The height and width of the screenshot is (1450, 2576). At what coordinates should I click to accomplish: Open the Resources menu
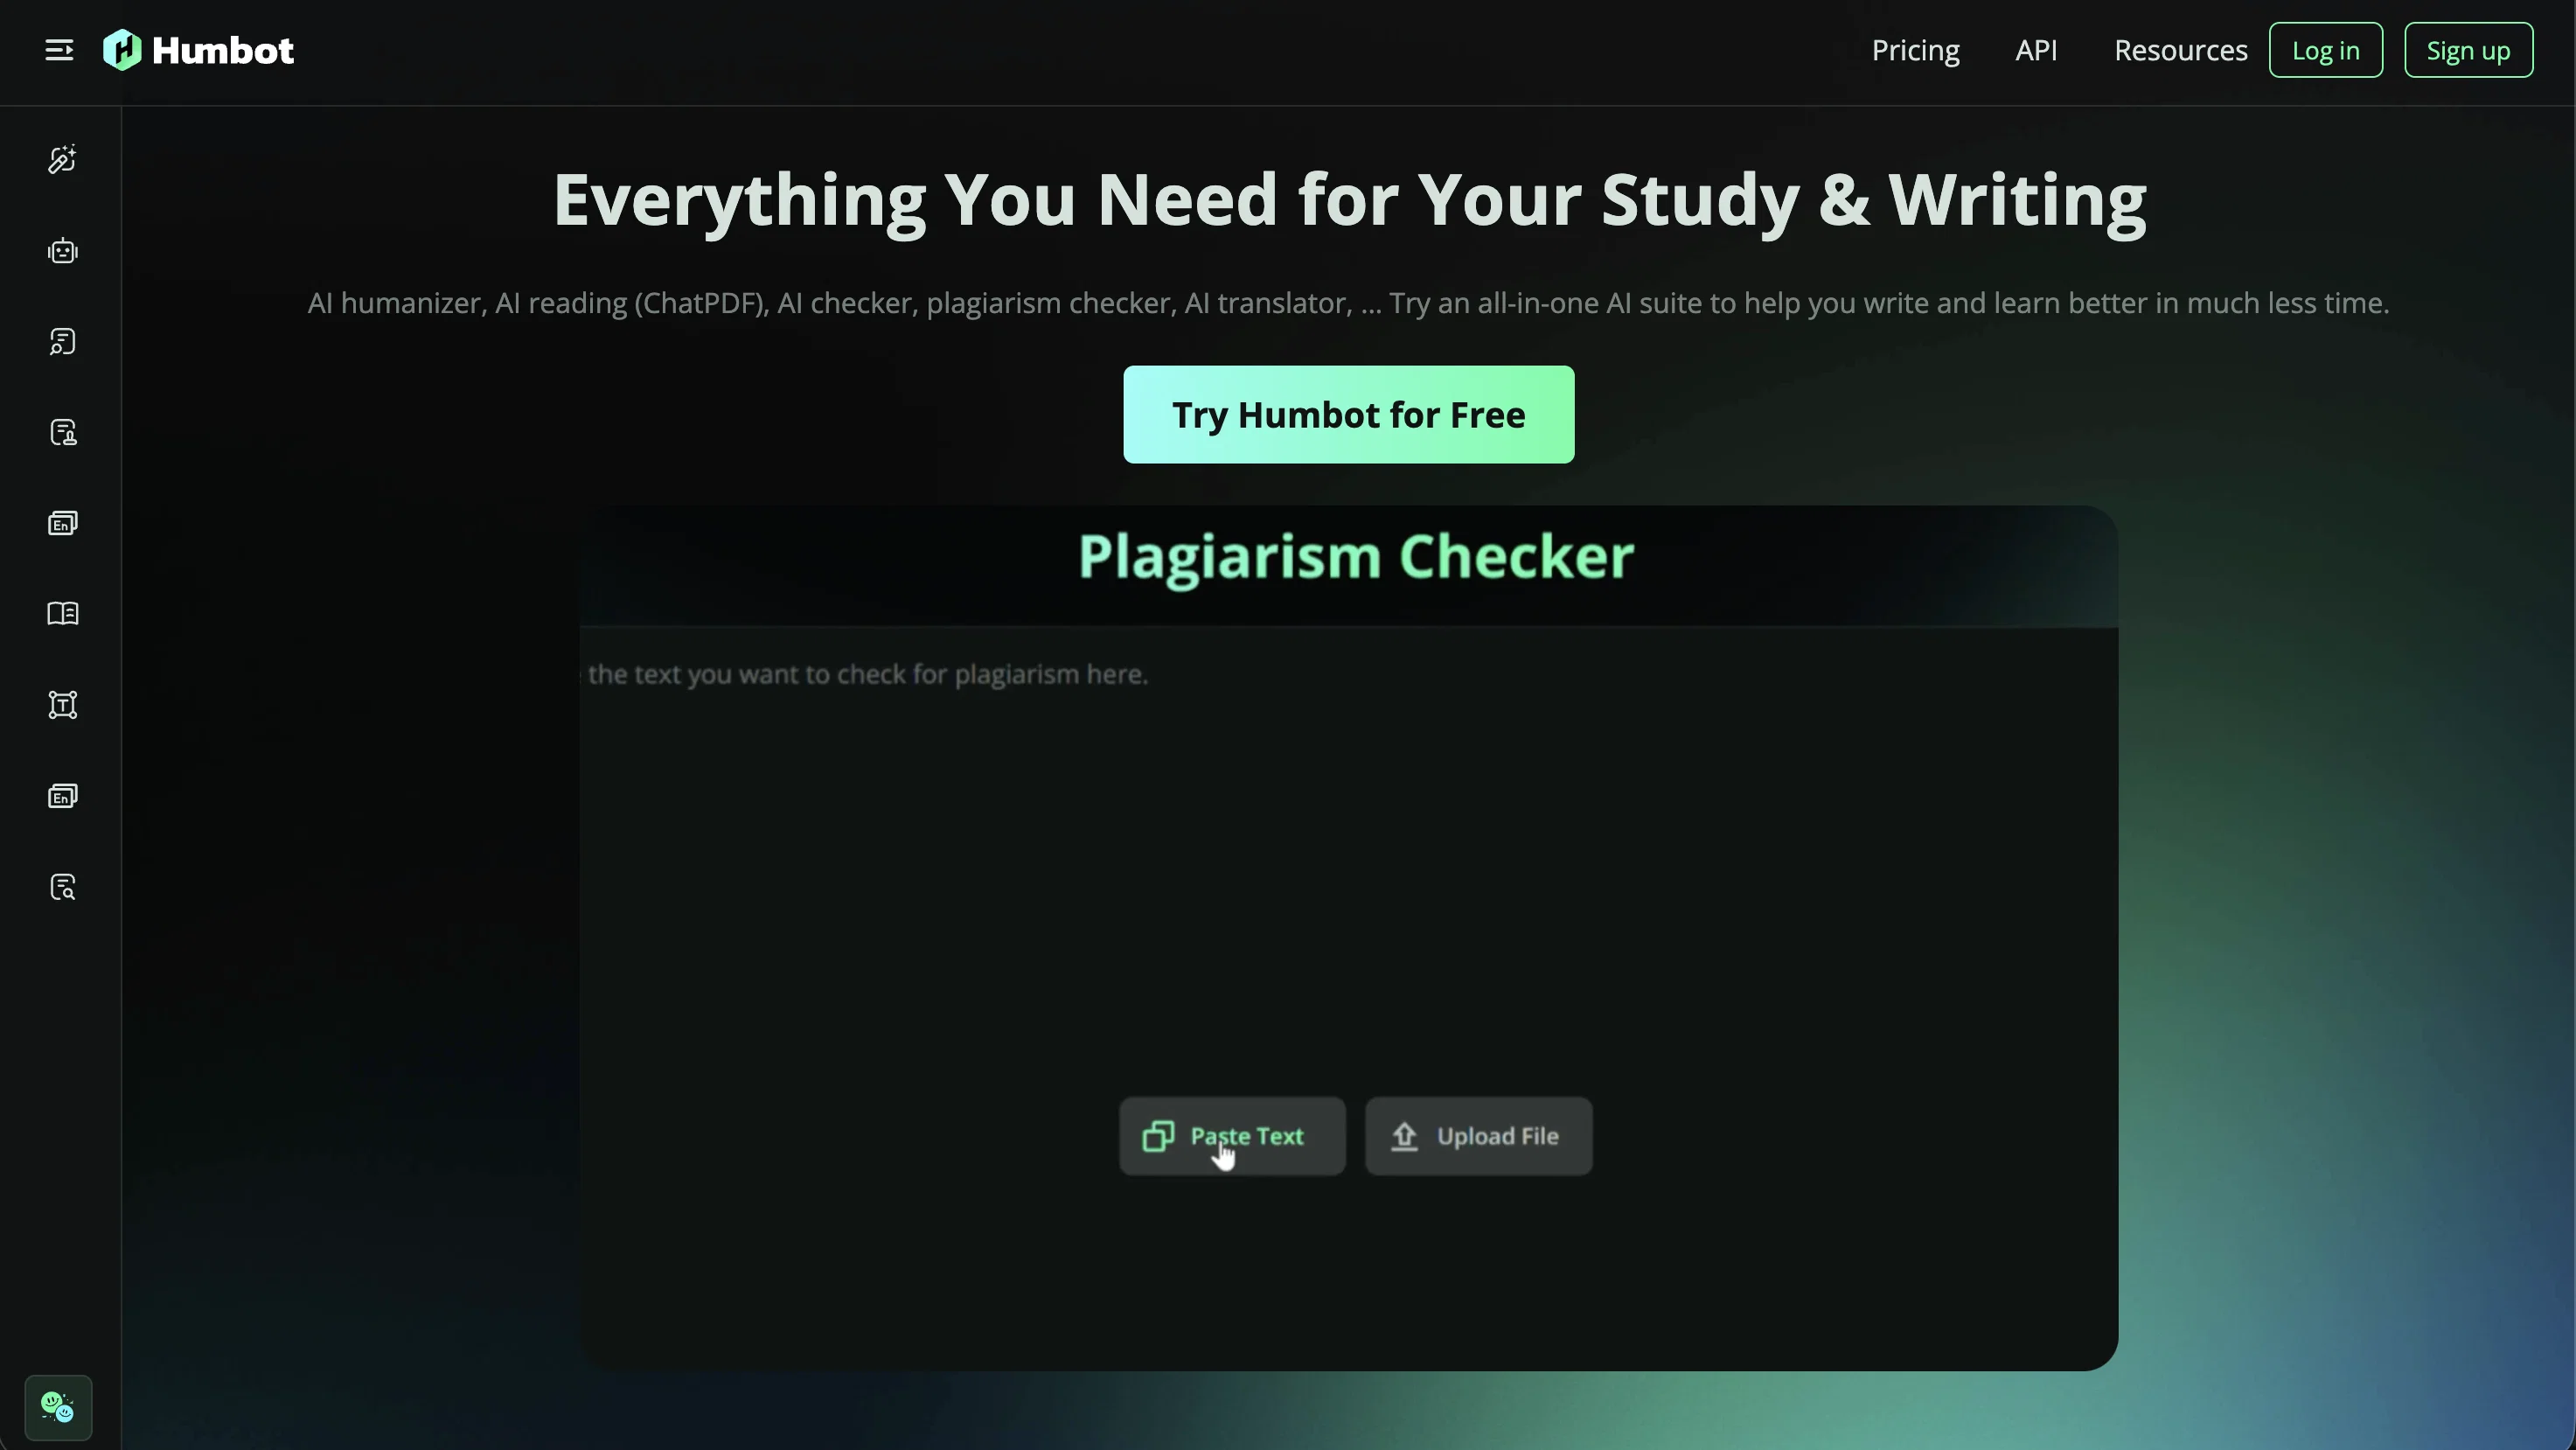[x=2180, y=50]
